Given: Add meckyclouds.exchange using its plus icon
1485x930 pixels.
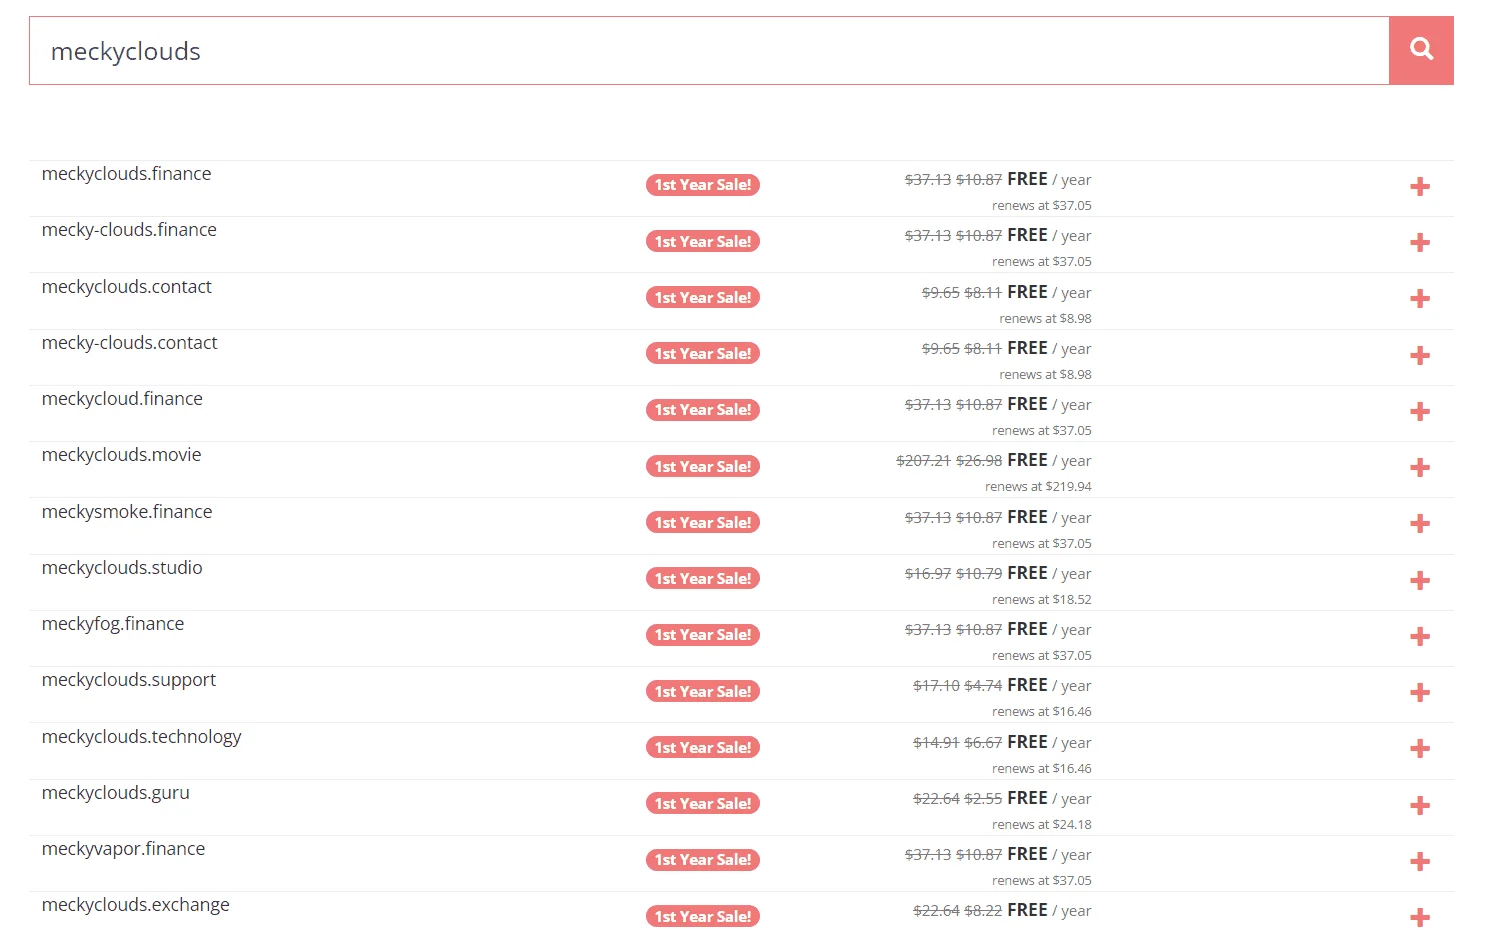Looking at the screenshot, I should 1420,917.
